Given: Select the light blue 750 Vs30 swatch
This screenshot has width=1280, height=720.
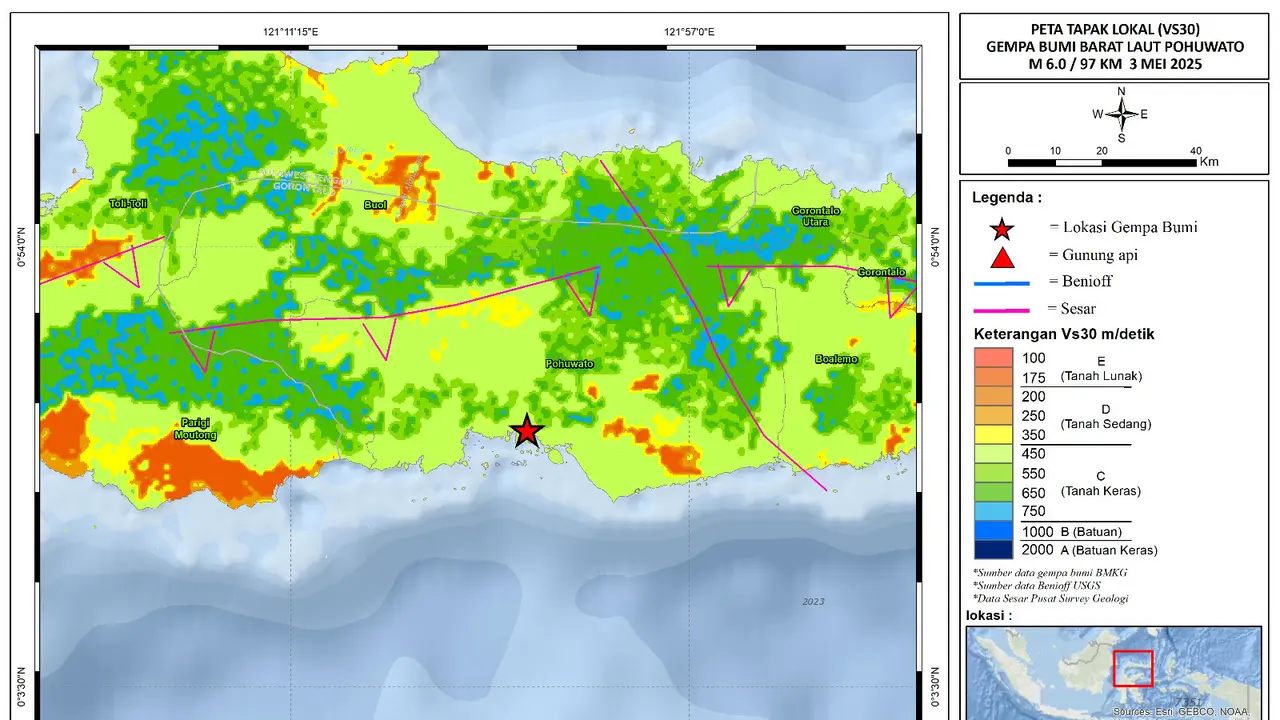Looking at the screenshot, I should pyautogui.click(x=994, y=512).
